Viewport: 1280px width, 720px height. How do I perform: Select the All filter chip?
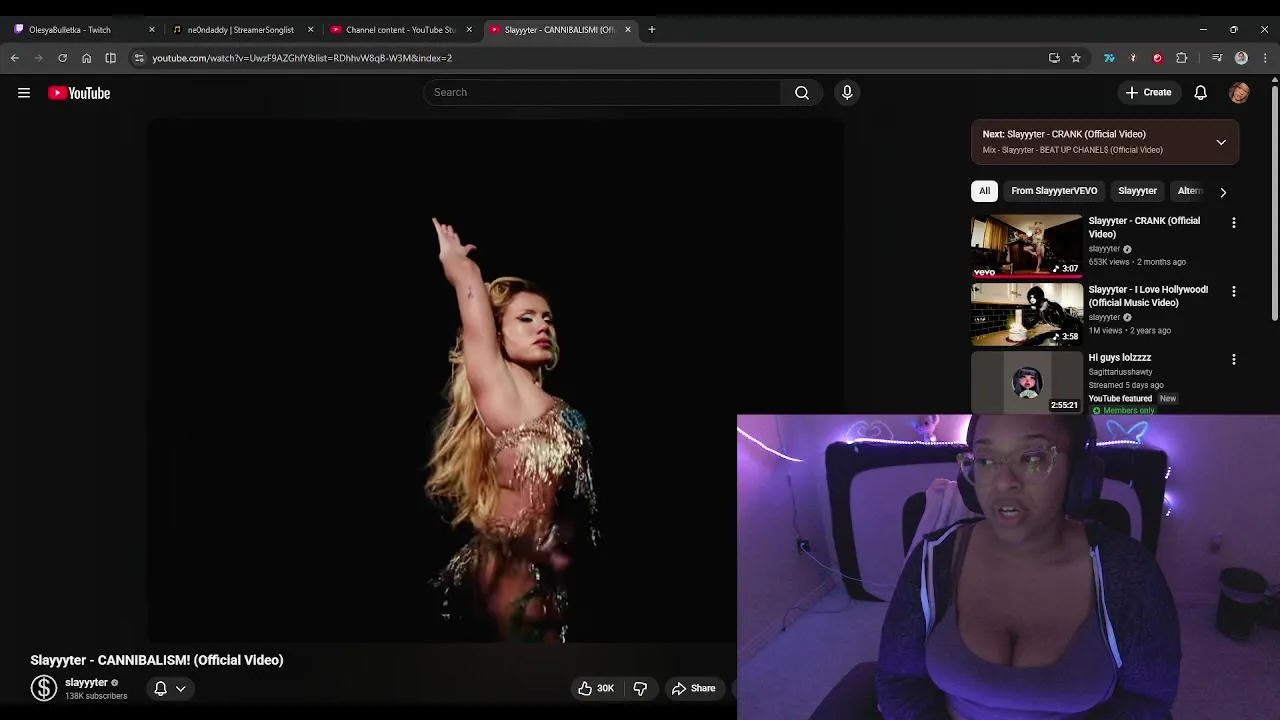coord(984,191)
